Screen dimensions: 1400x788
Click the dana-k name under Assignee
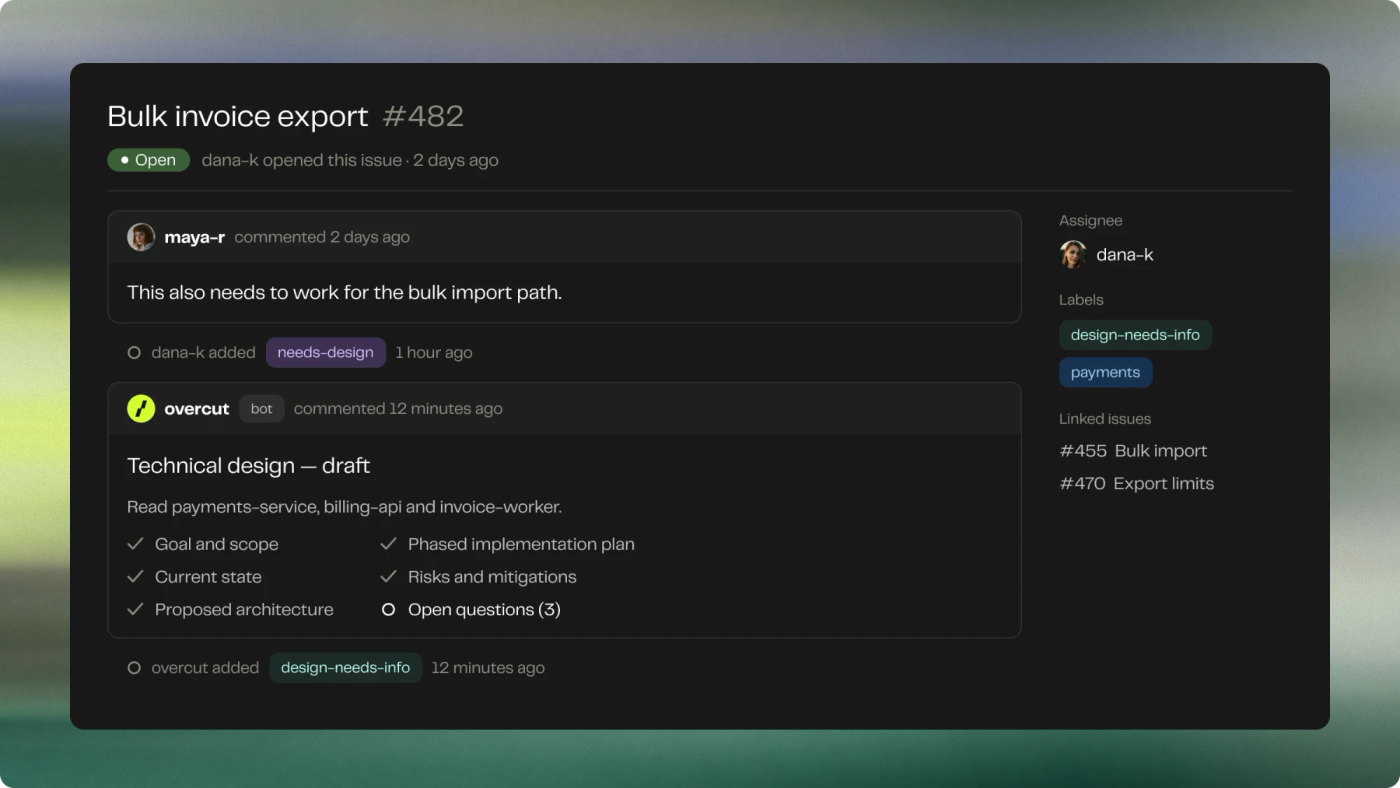(1124, 254)
